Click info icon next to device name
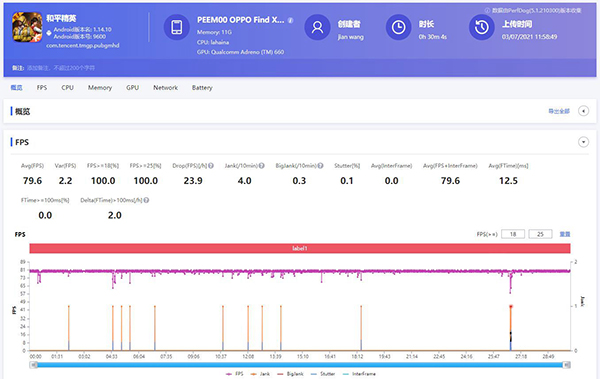 coord(291,20)
